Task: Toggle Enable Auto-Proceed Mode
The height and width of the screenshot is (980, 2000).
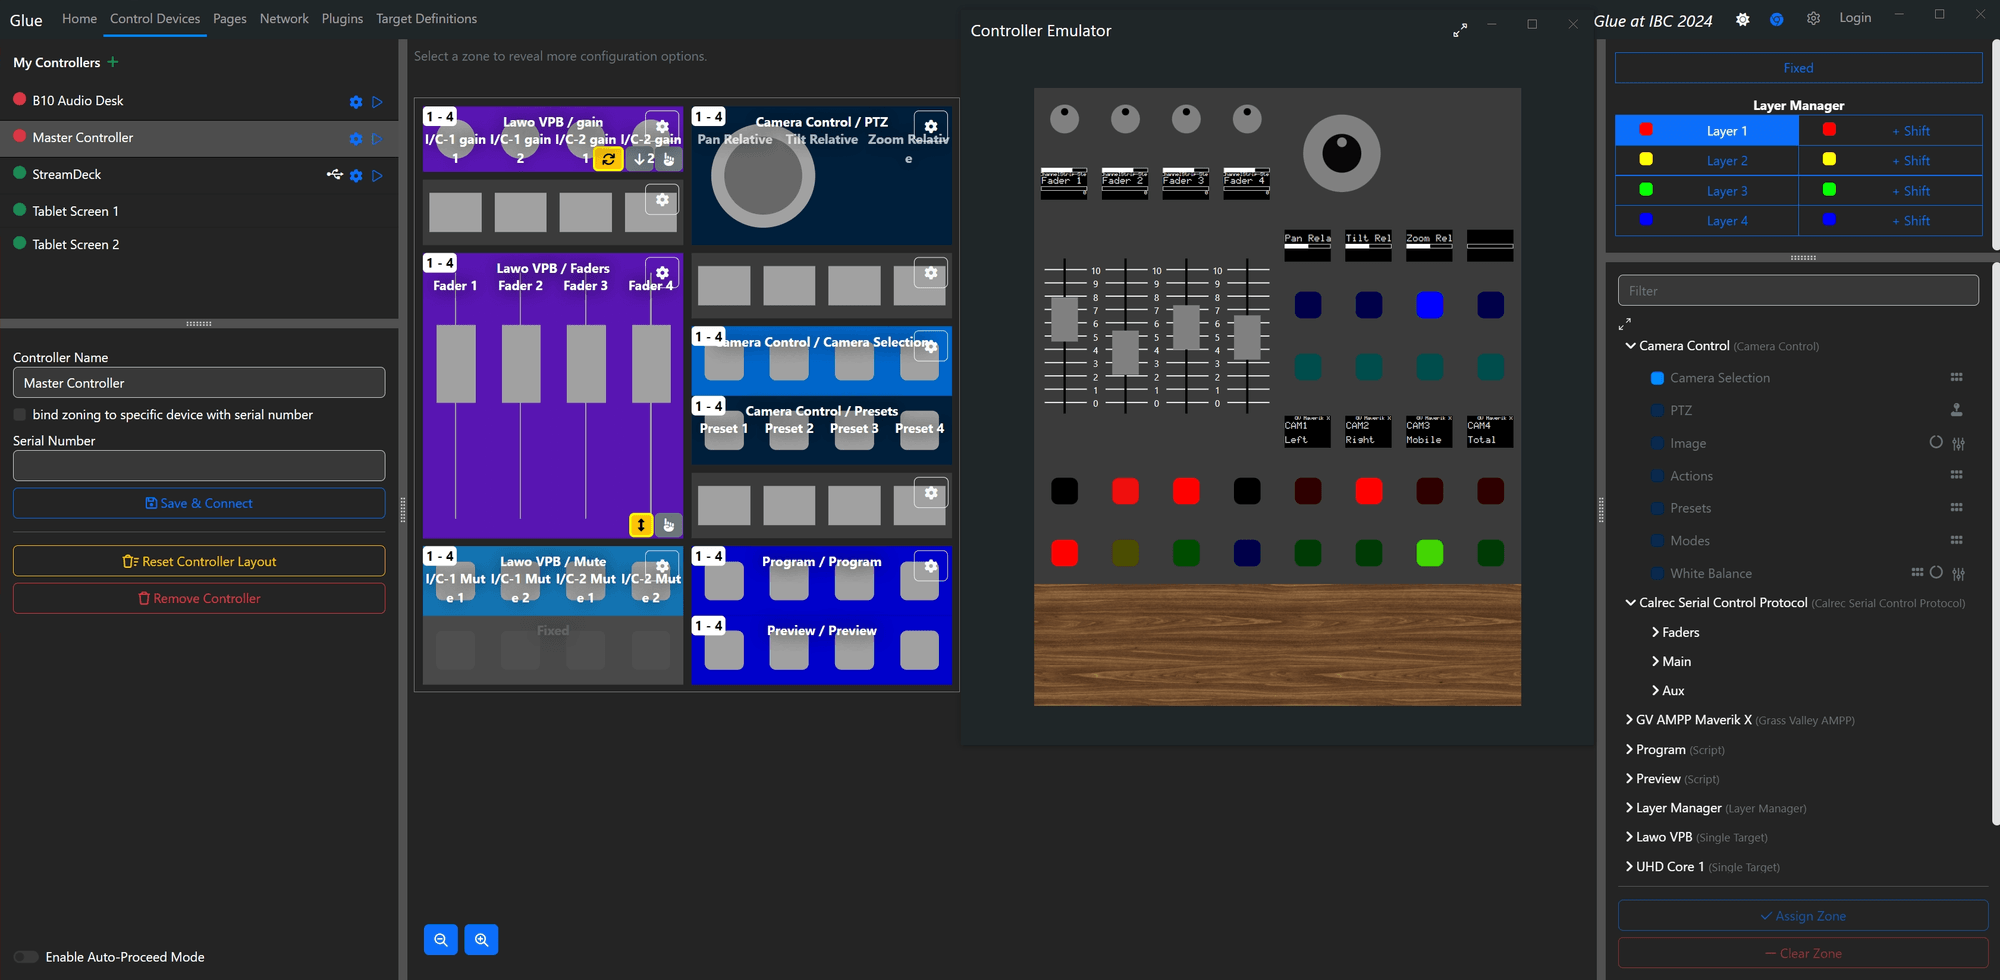Action: [x=27, y=957]
